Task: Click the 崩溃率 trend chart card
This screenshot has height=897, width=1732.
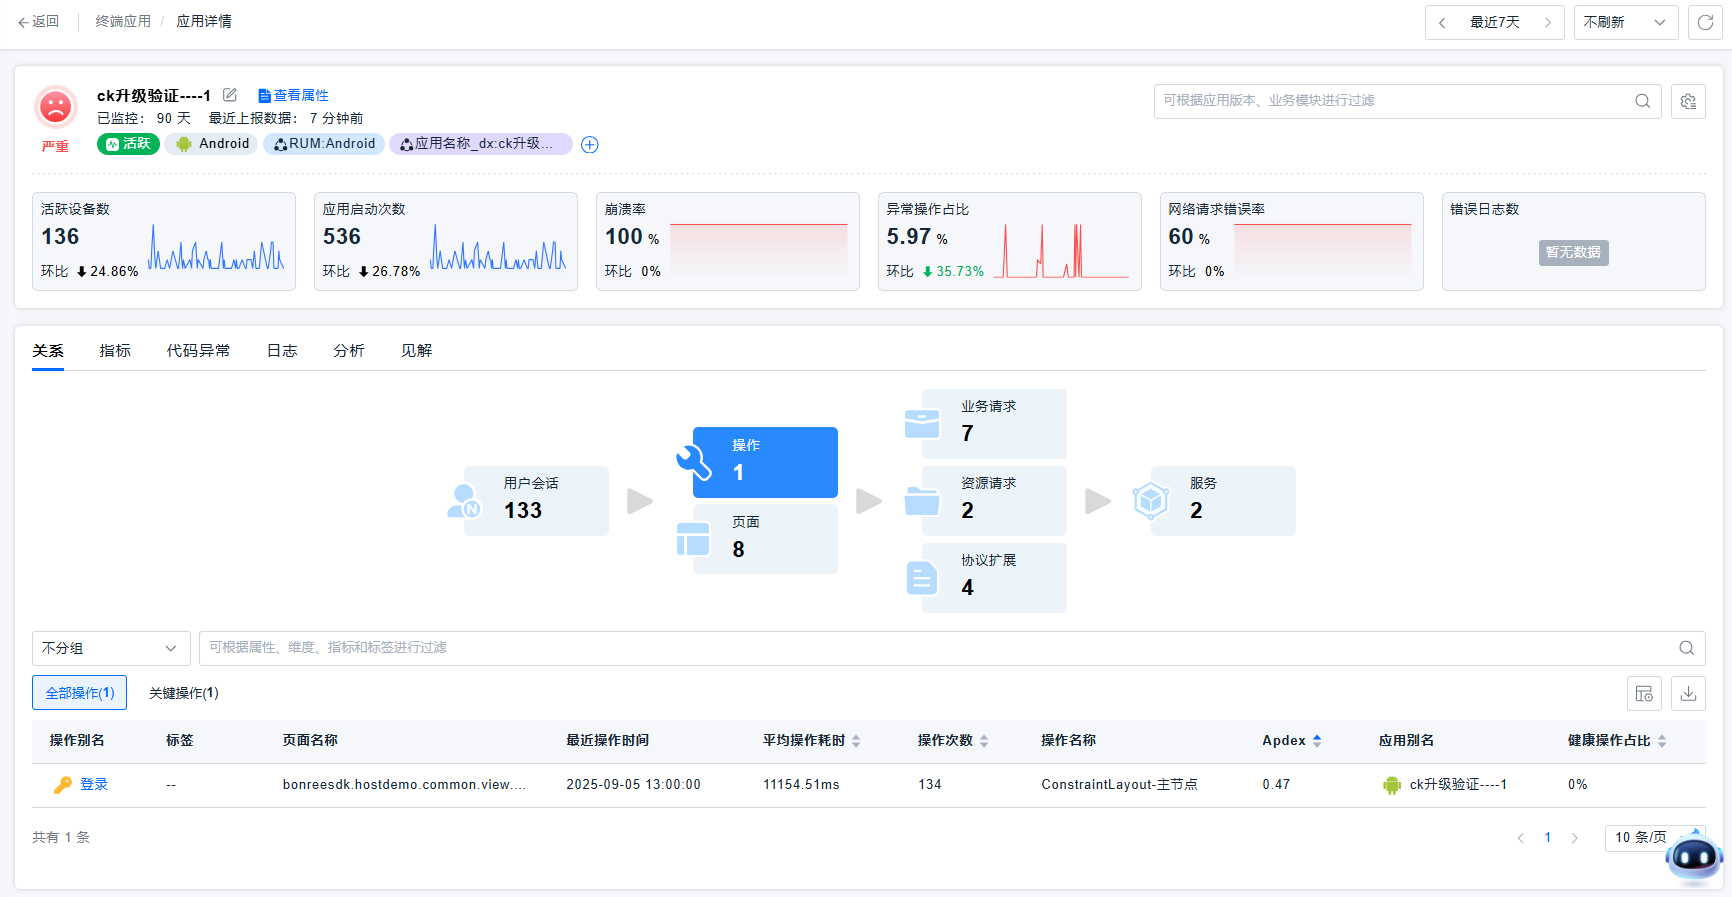Action: click(727, 242)
